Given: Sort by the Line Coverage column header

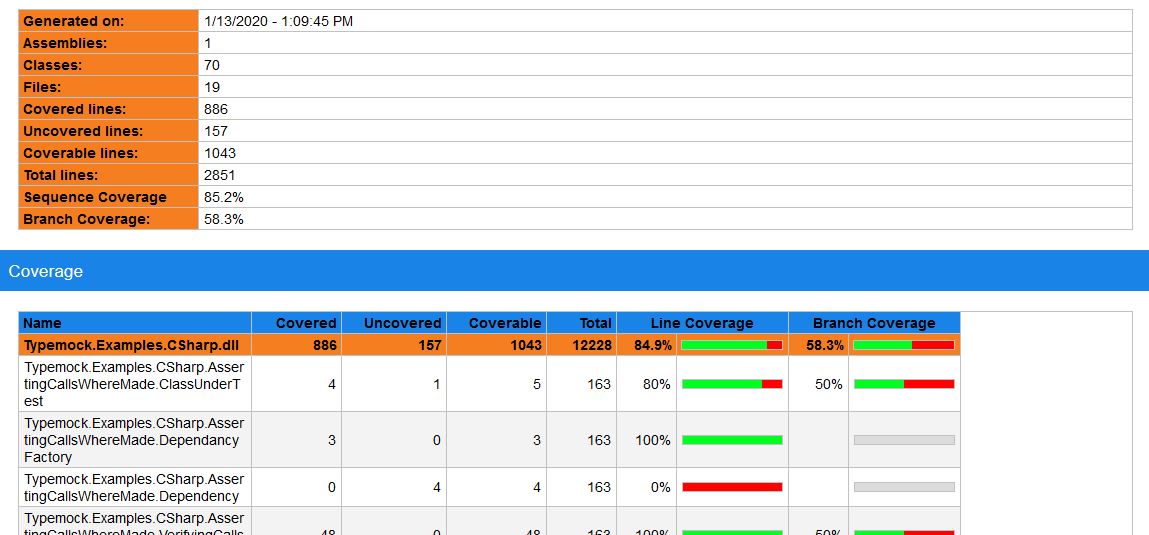Looking at the screenshot, I should pos(702,323).
